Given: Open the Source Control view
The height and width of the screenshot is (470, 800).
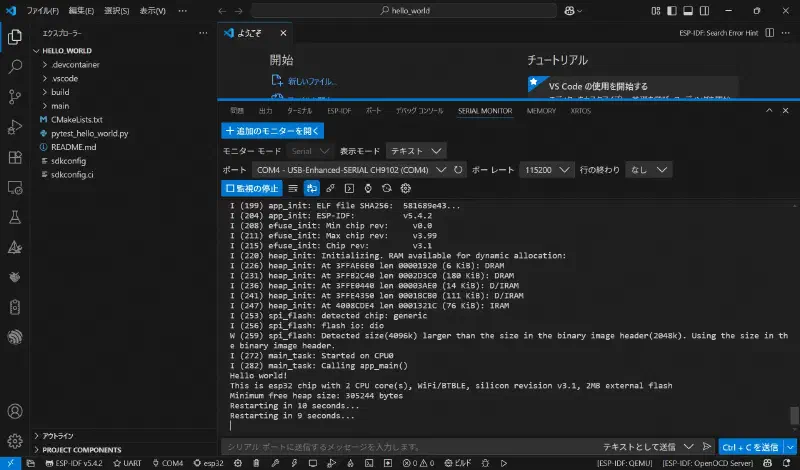Looking at the screenshot, I should 15,96.
